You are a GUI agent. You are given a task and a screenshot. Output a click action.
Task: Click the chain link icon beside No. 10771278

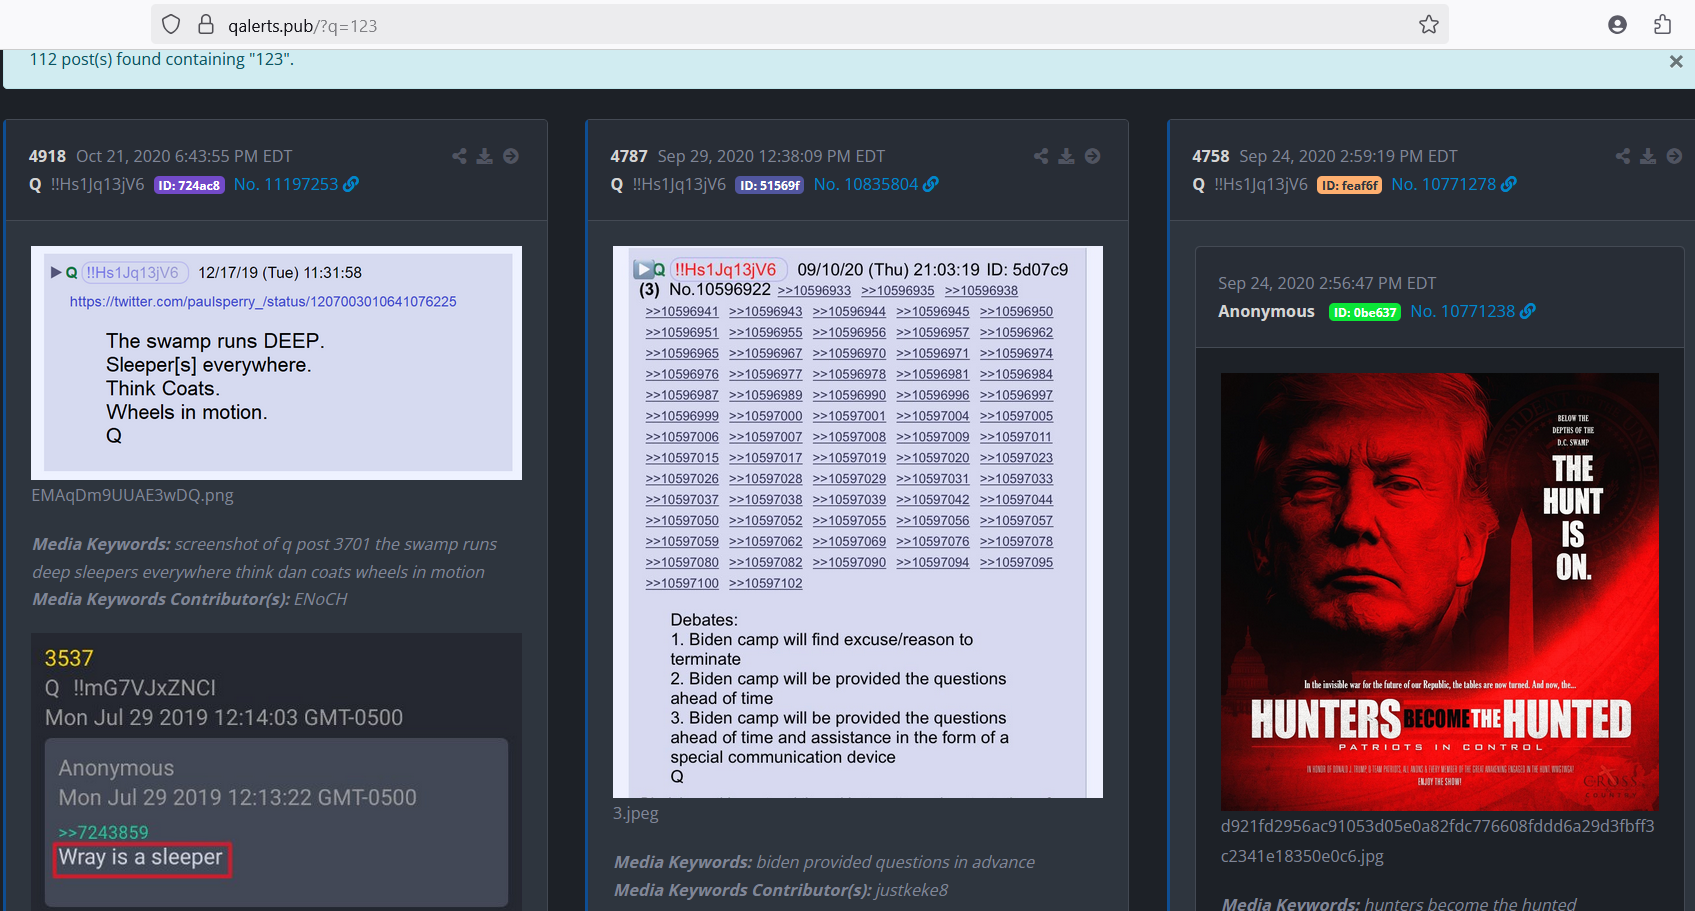point(1509,184)
